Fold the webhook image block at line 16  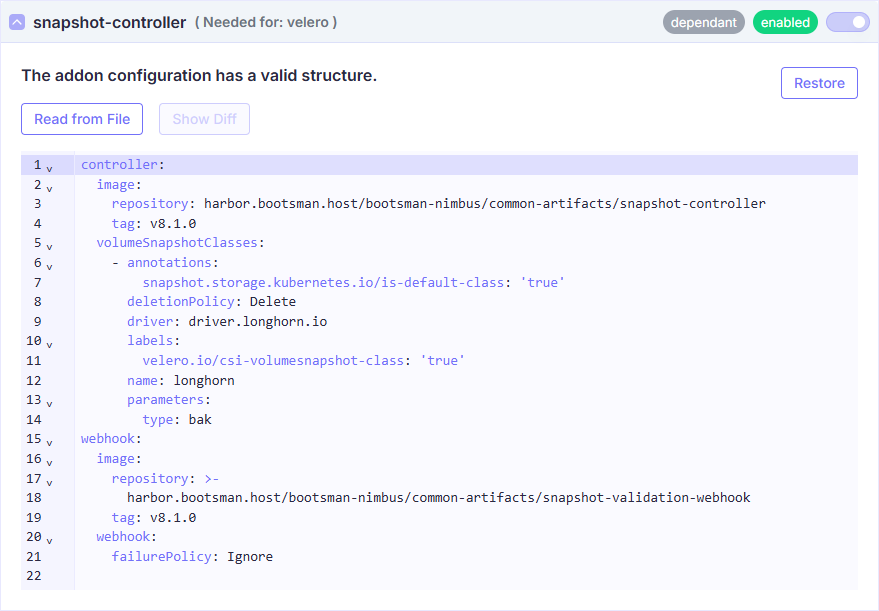[x=50, y=461]
